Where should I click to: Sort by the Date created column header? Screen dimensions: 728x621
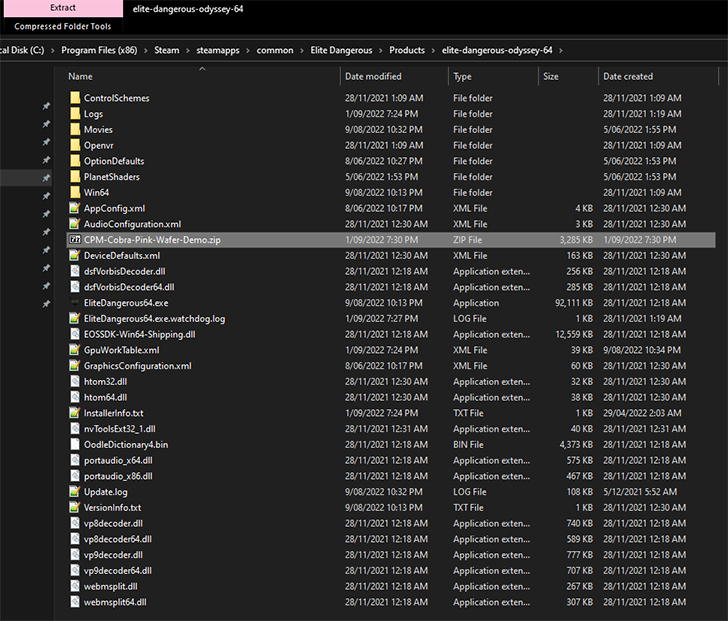pos(628,77)
